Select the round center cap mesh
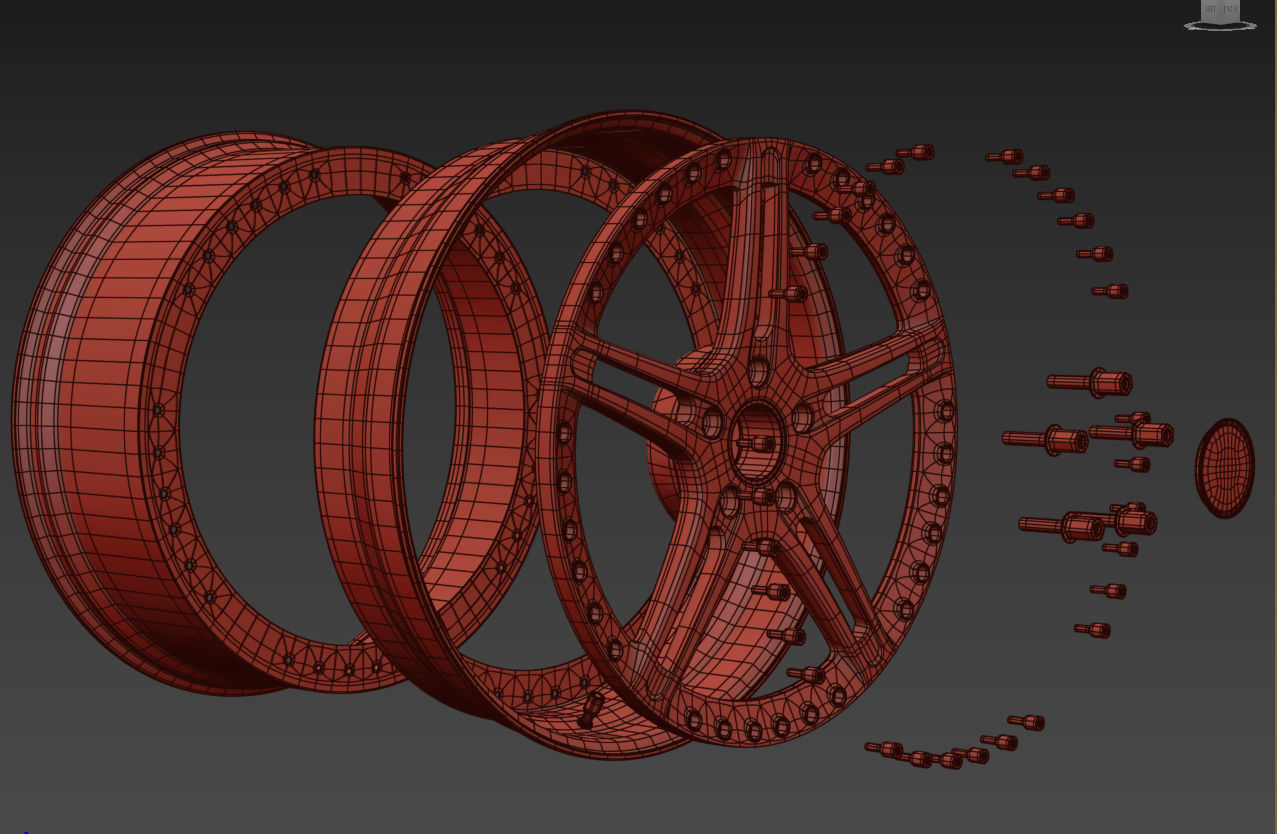1277x834 pixels. [1224, 468]
